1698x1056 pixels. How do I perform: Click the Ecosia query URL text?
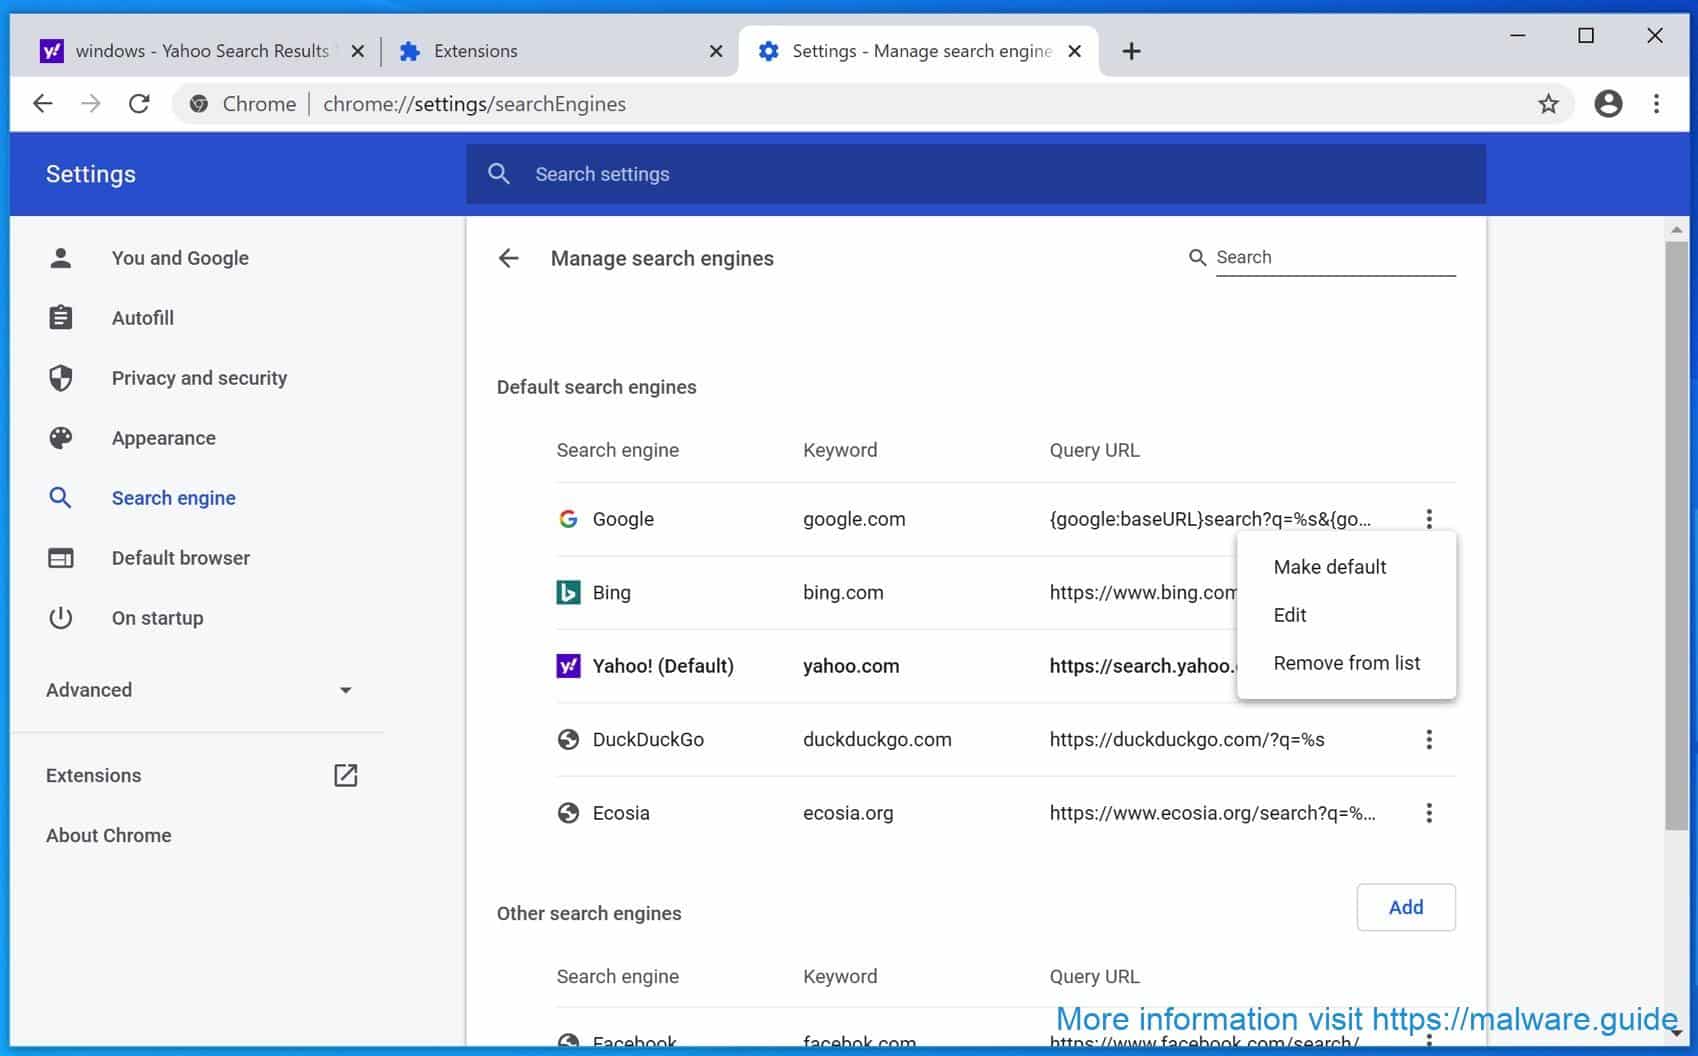click(1212, 813)
